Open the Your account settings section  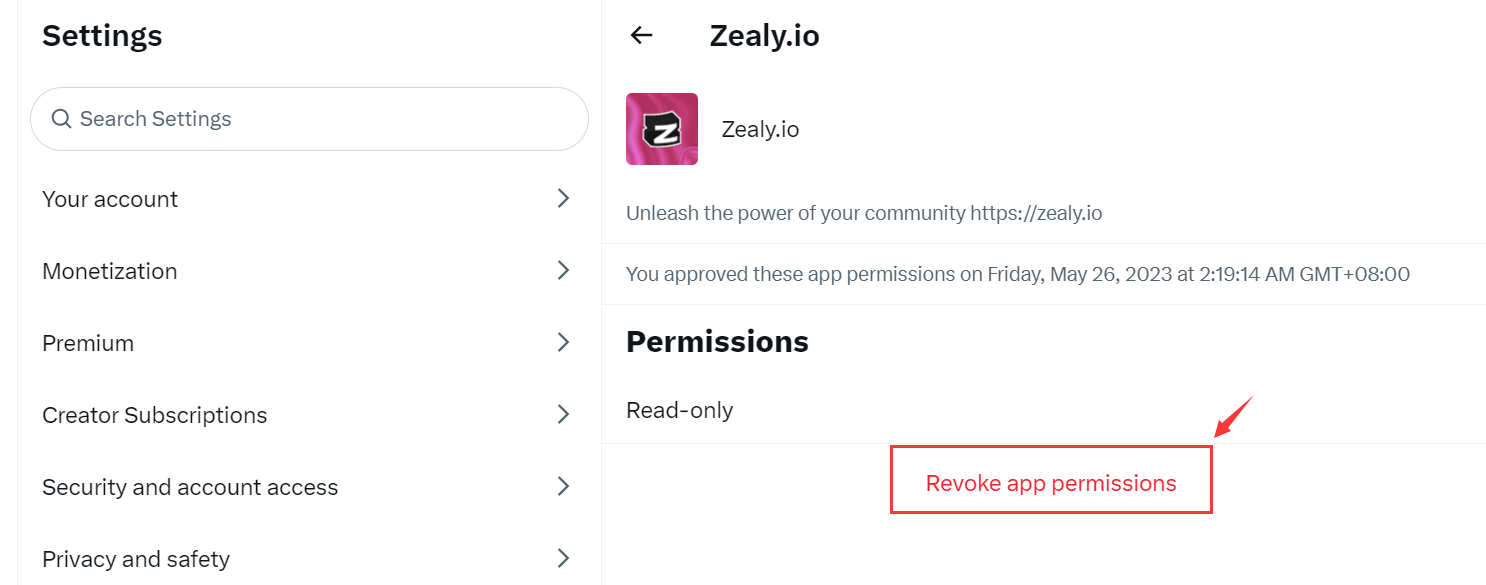click(x=110, y=199)
